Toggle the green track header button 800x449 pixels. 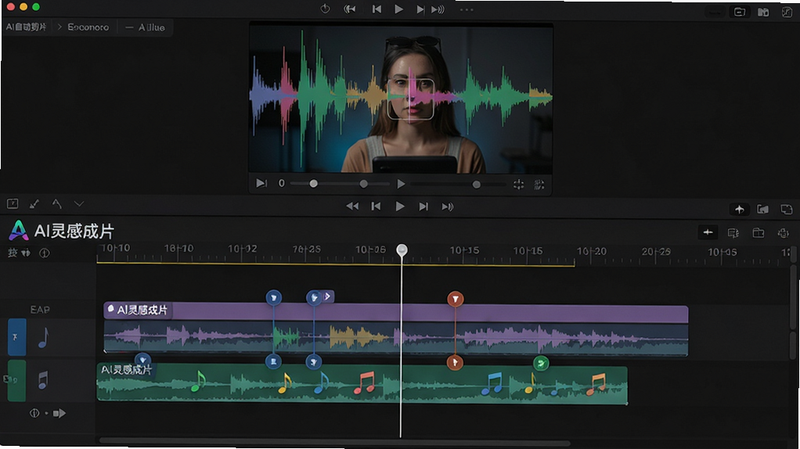pos(17,381)
